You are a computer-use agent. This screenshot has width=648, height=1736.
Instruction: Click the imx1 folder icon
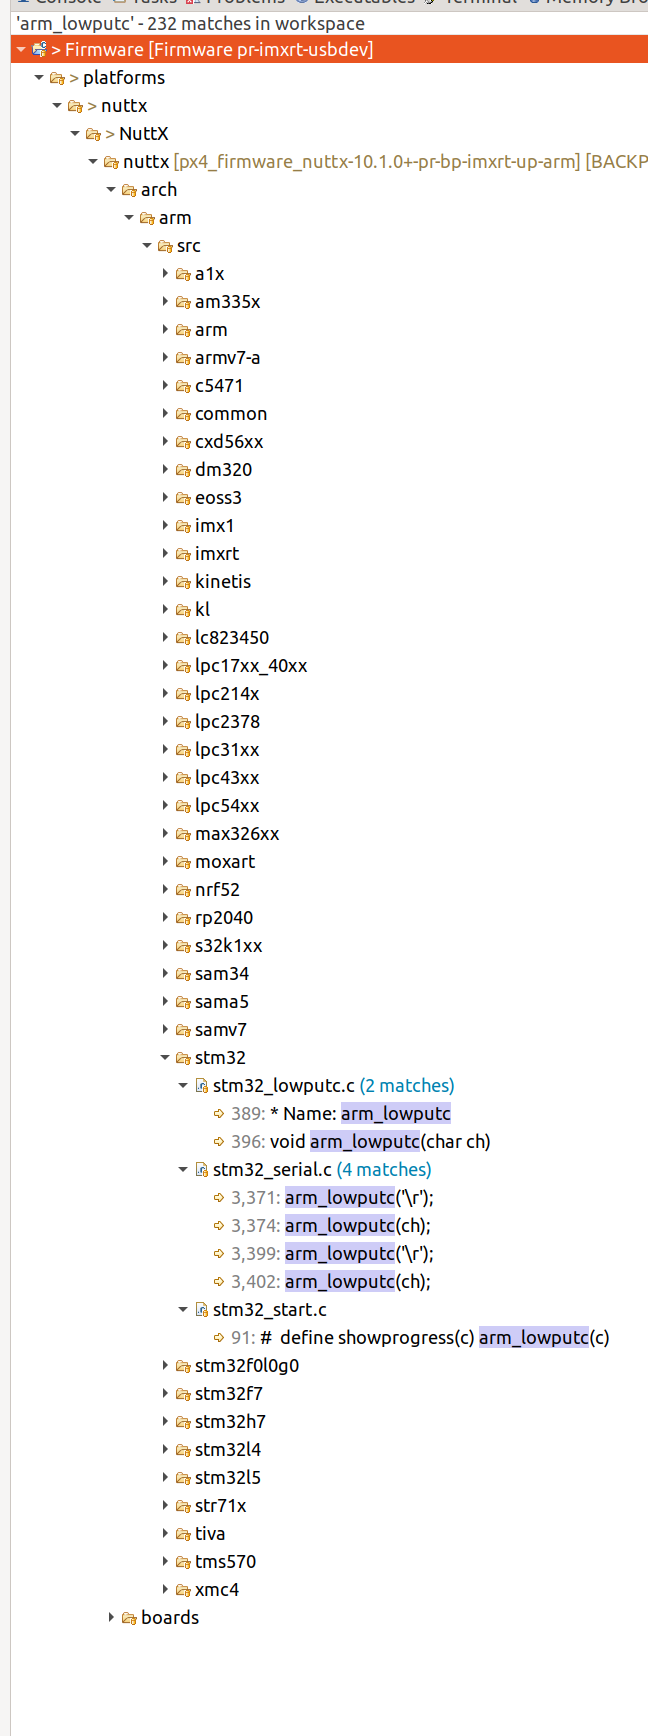(183, 525)
